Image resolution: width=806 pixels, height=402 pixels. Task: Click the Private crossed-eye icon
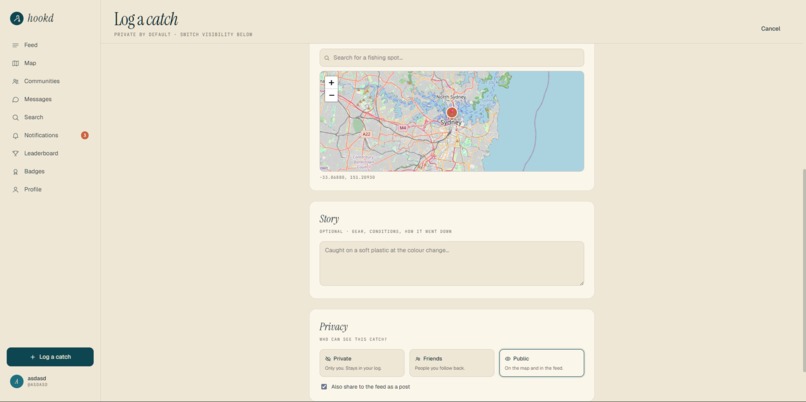(328, 359)
